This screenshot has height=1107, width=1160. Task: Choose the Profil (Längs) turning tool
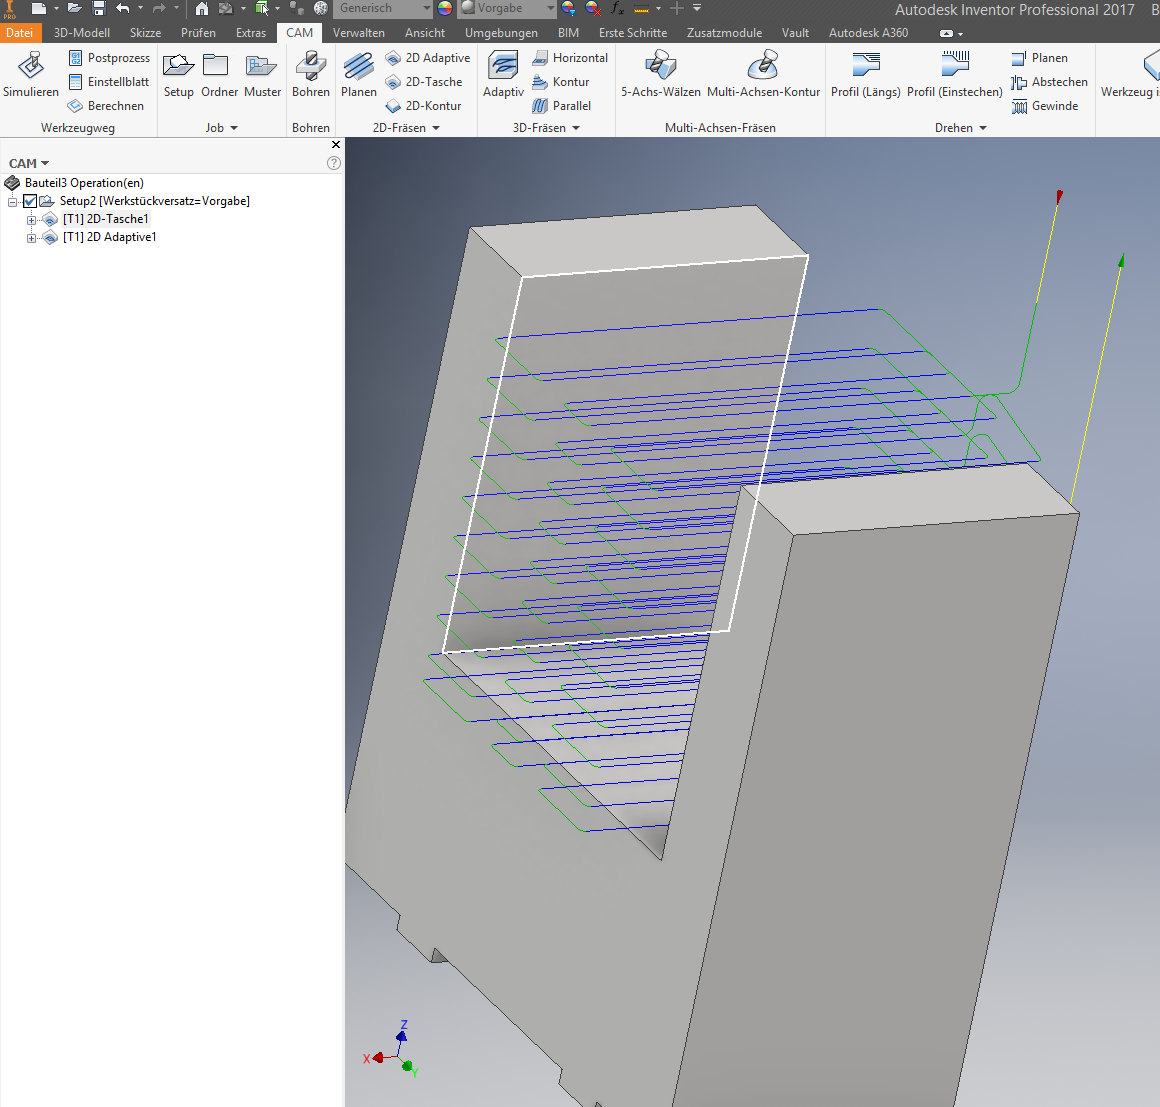click(x=866, y=74)
